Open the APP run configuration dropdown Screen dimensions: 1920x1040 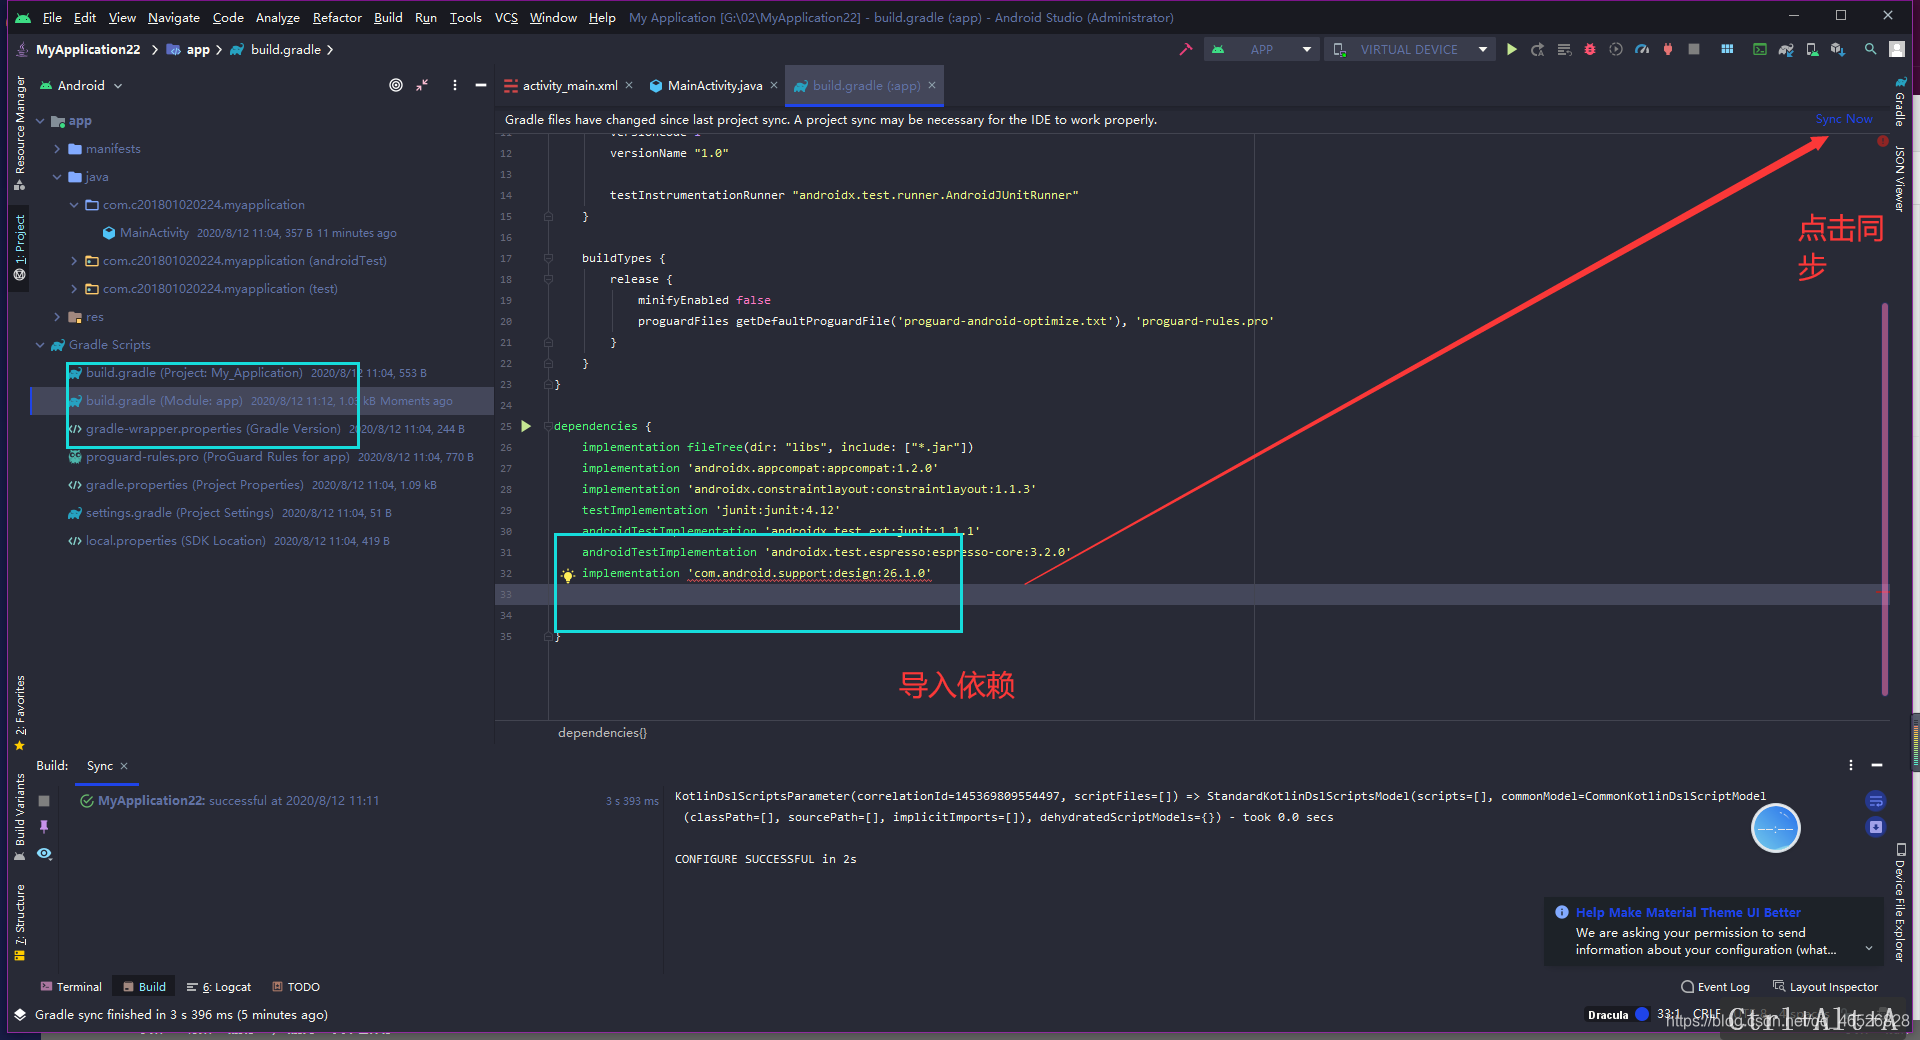[x=1262, y=49]
